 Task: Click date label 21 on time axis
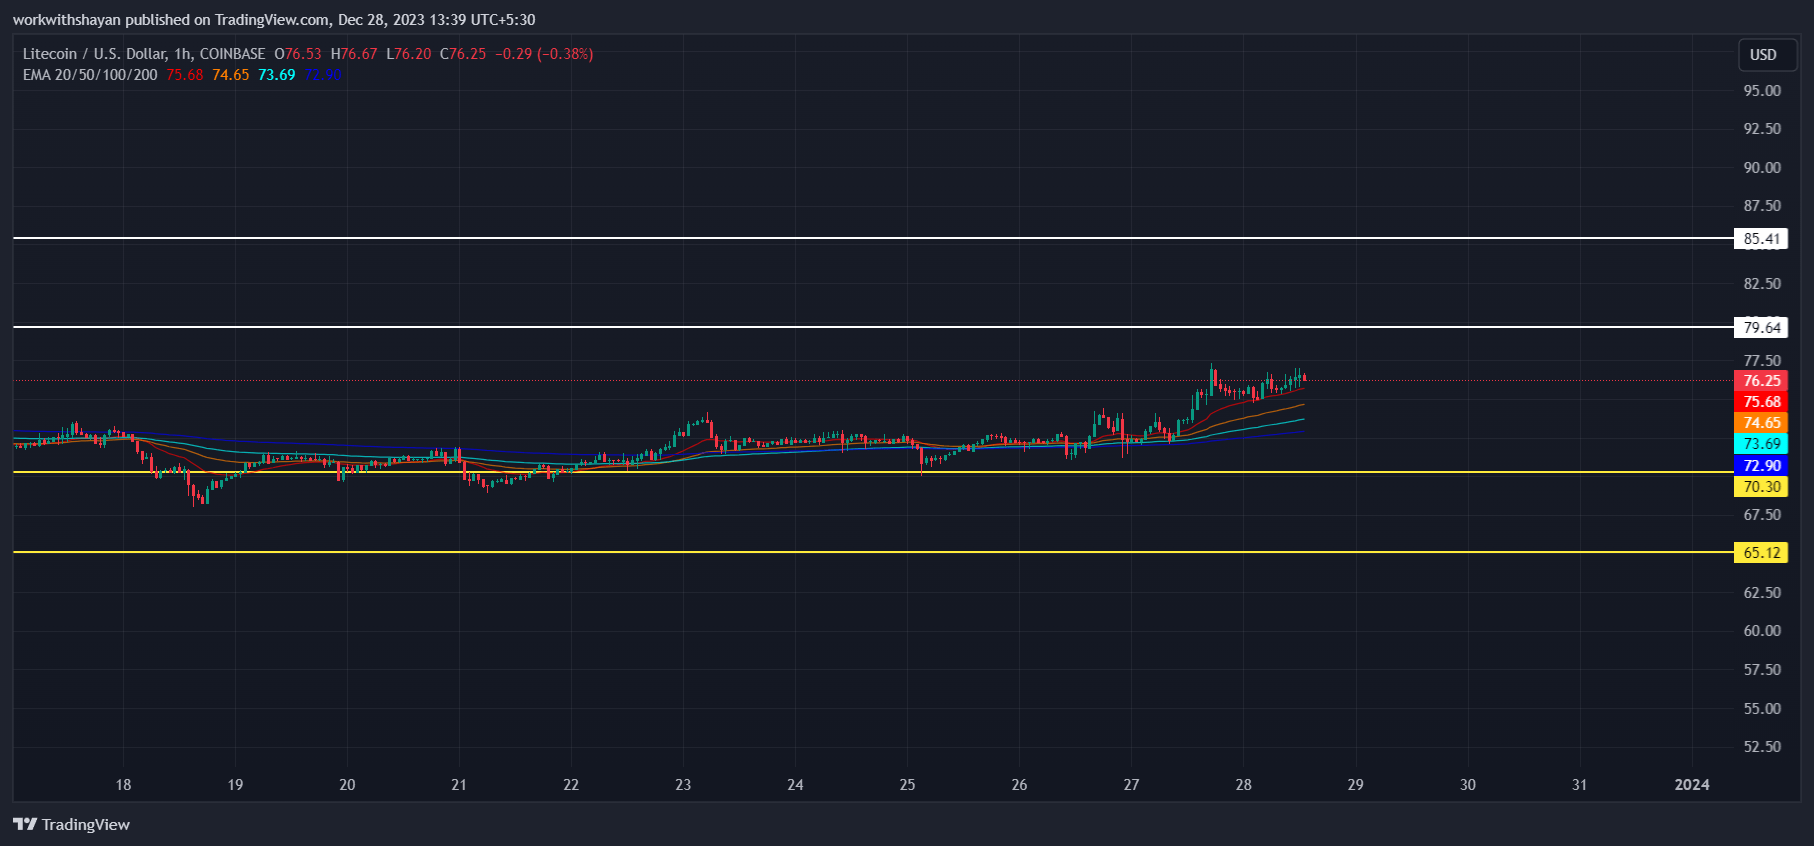point(459,785)
